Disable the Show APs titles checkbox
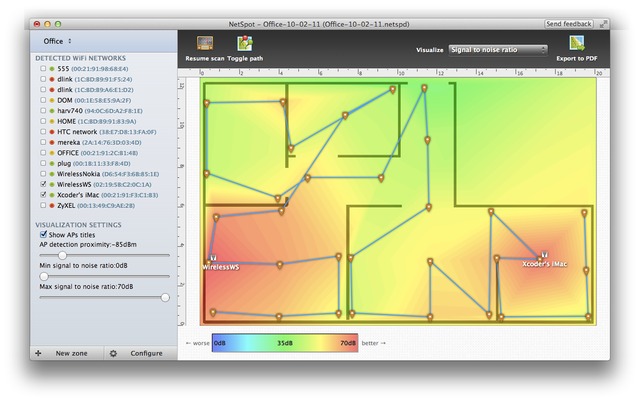Screen dimensions: 640x402 coord(42,235)
